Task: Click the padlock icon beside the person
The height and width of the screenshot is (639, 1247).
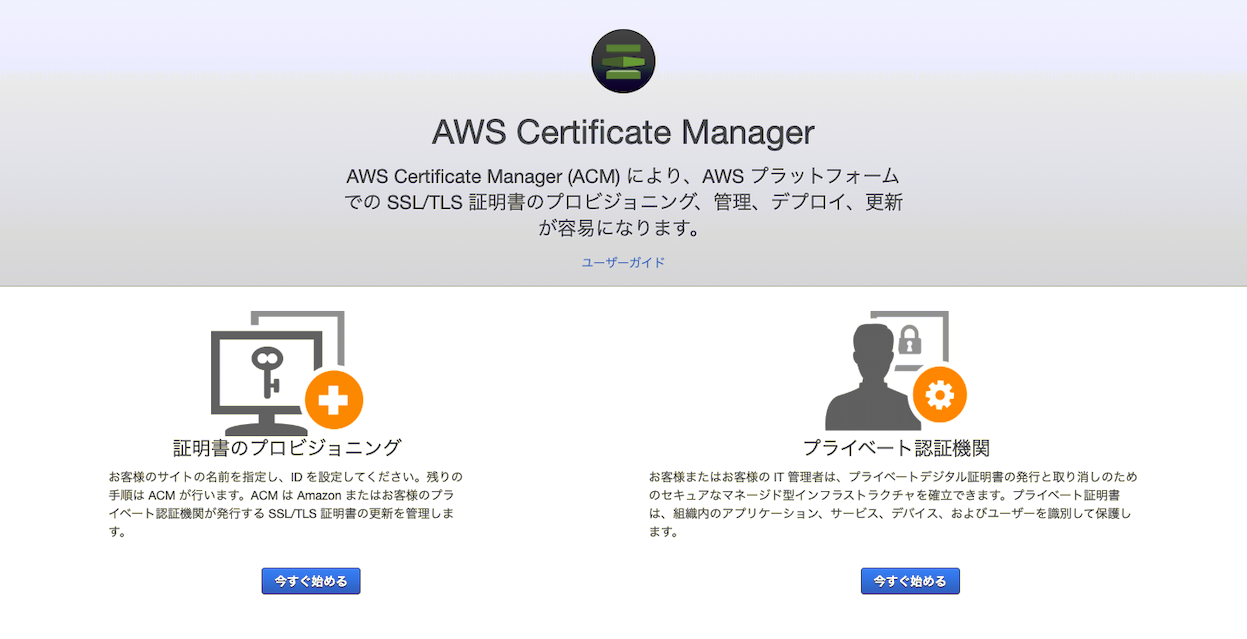Action: [x=910, y=339]
